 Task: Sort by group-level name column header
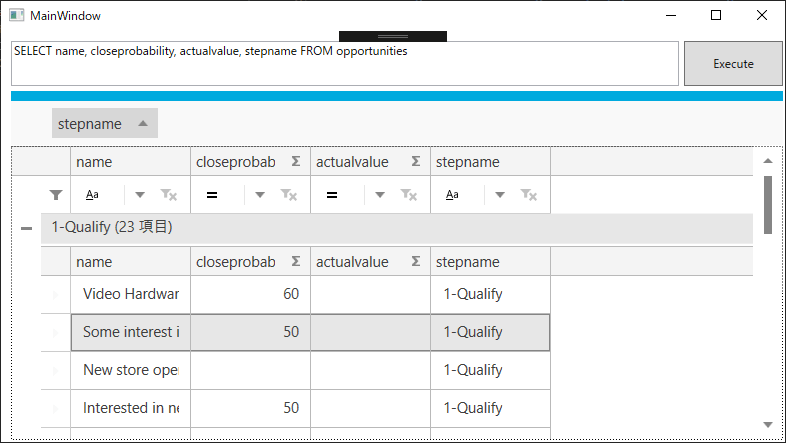(x=130, y=261)
